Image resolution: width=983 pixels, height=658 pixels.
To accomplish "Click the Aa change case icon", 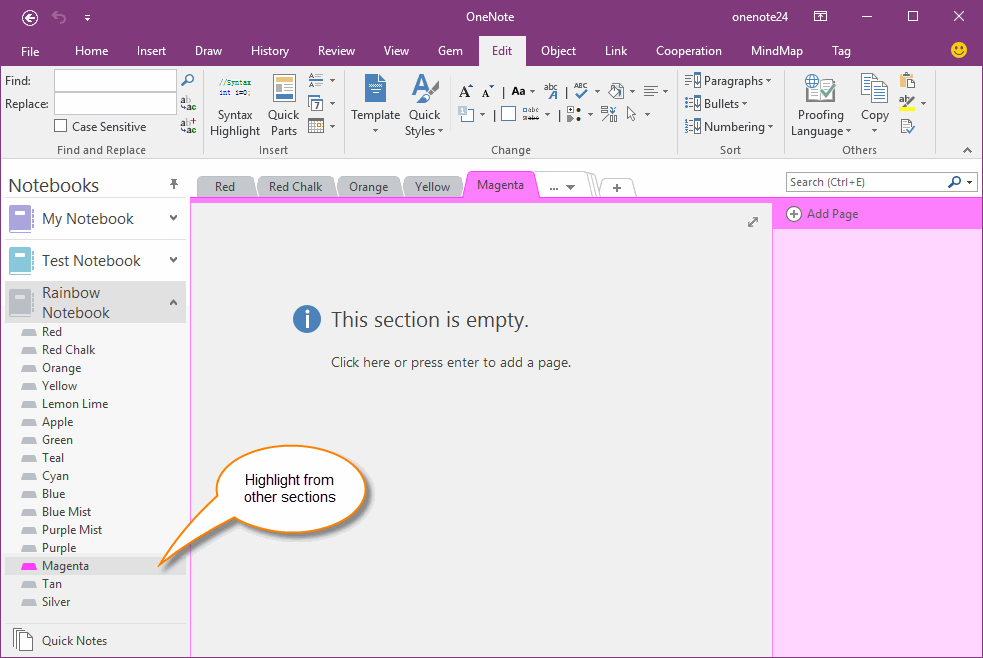I will [x=518, y=91].
